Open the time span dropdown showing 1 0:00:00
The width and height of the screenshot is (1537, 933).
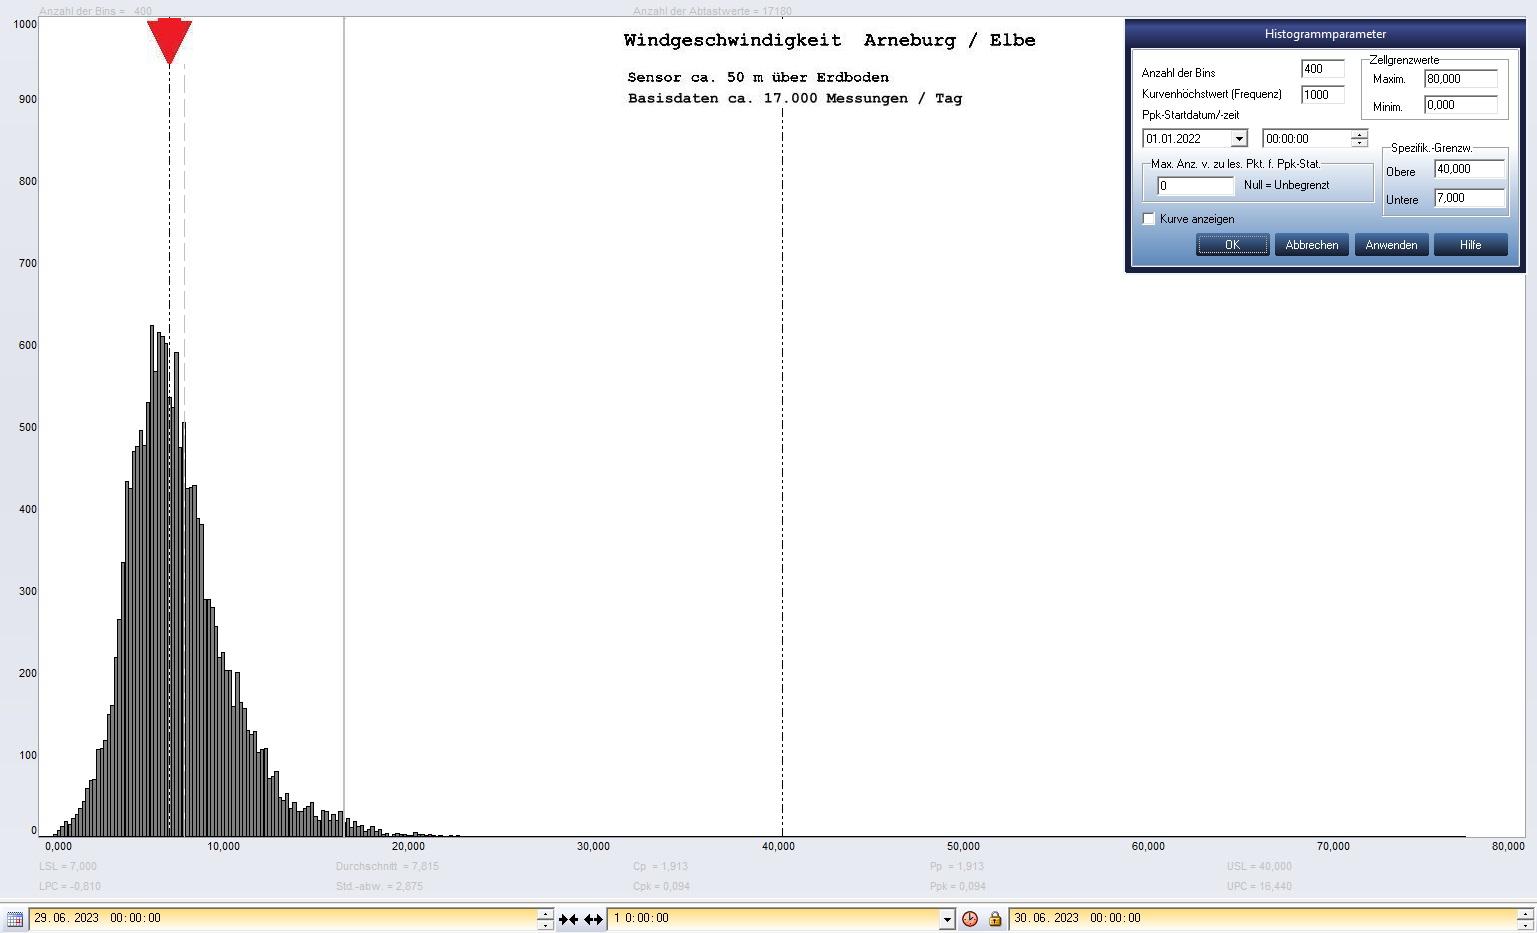tap(947, 918)
